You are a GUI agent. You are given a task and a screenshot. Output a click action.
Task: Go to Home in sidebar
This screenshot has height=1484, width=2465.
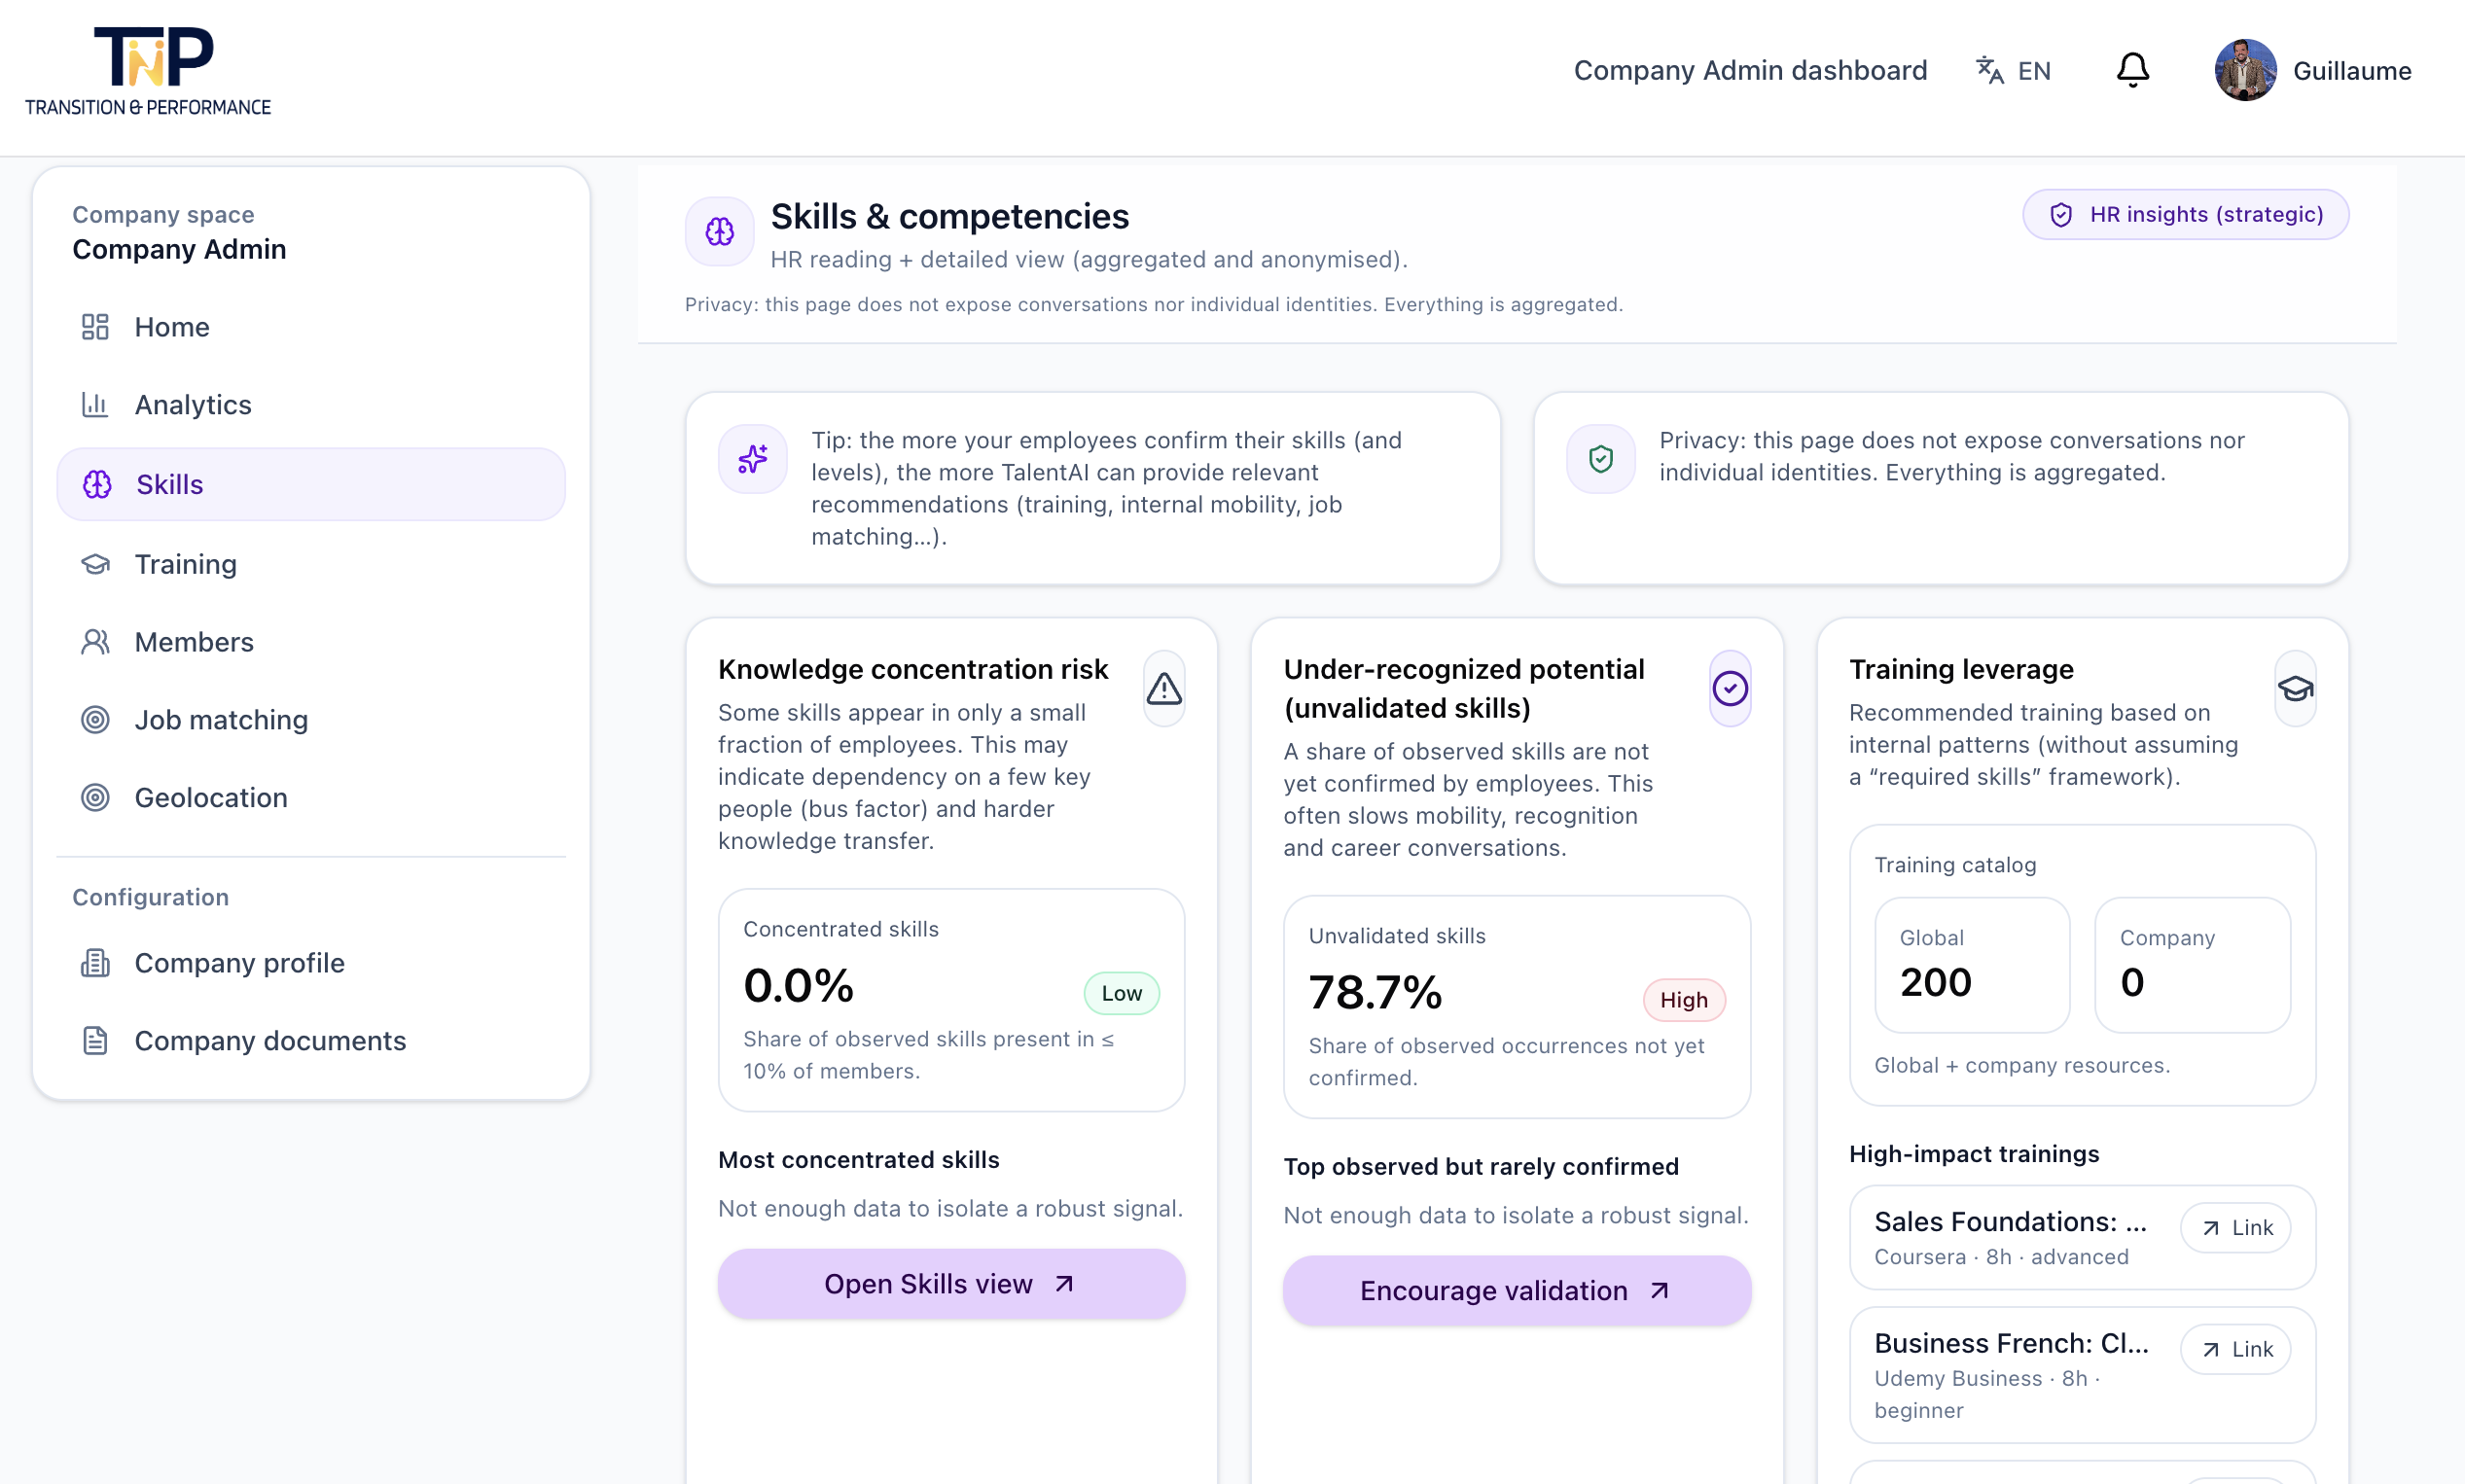pyautogui.click(x=171, y=327)
